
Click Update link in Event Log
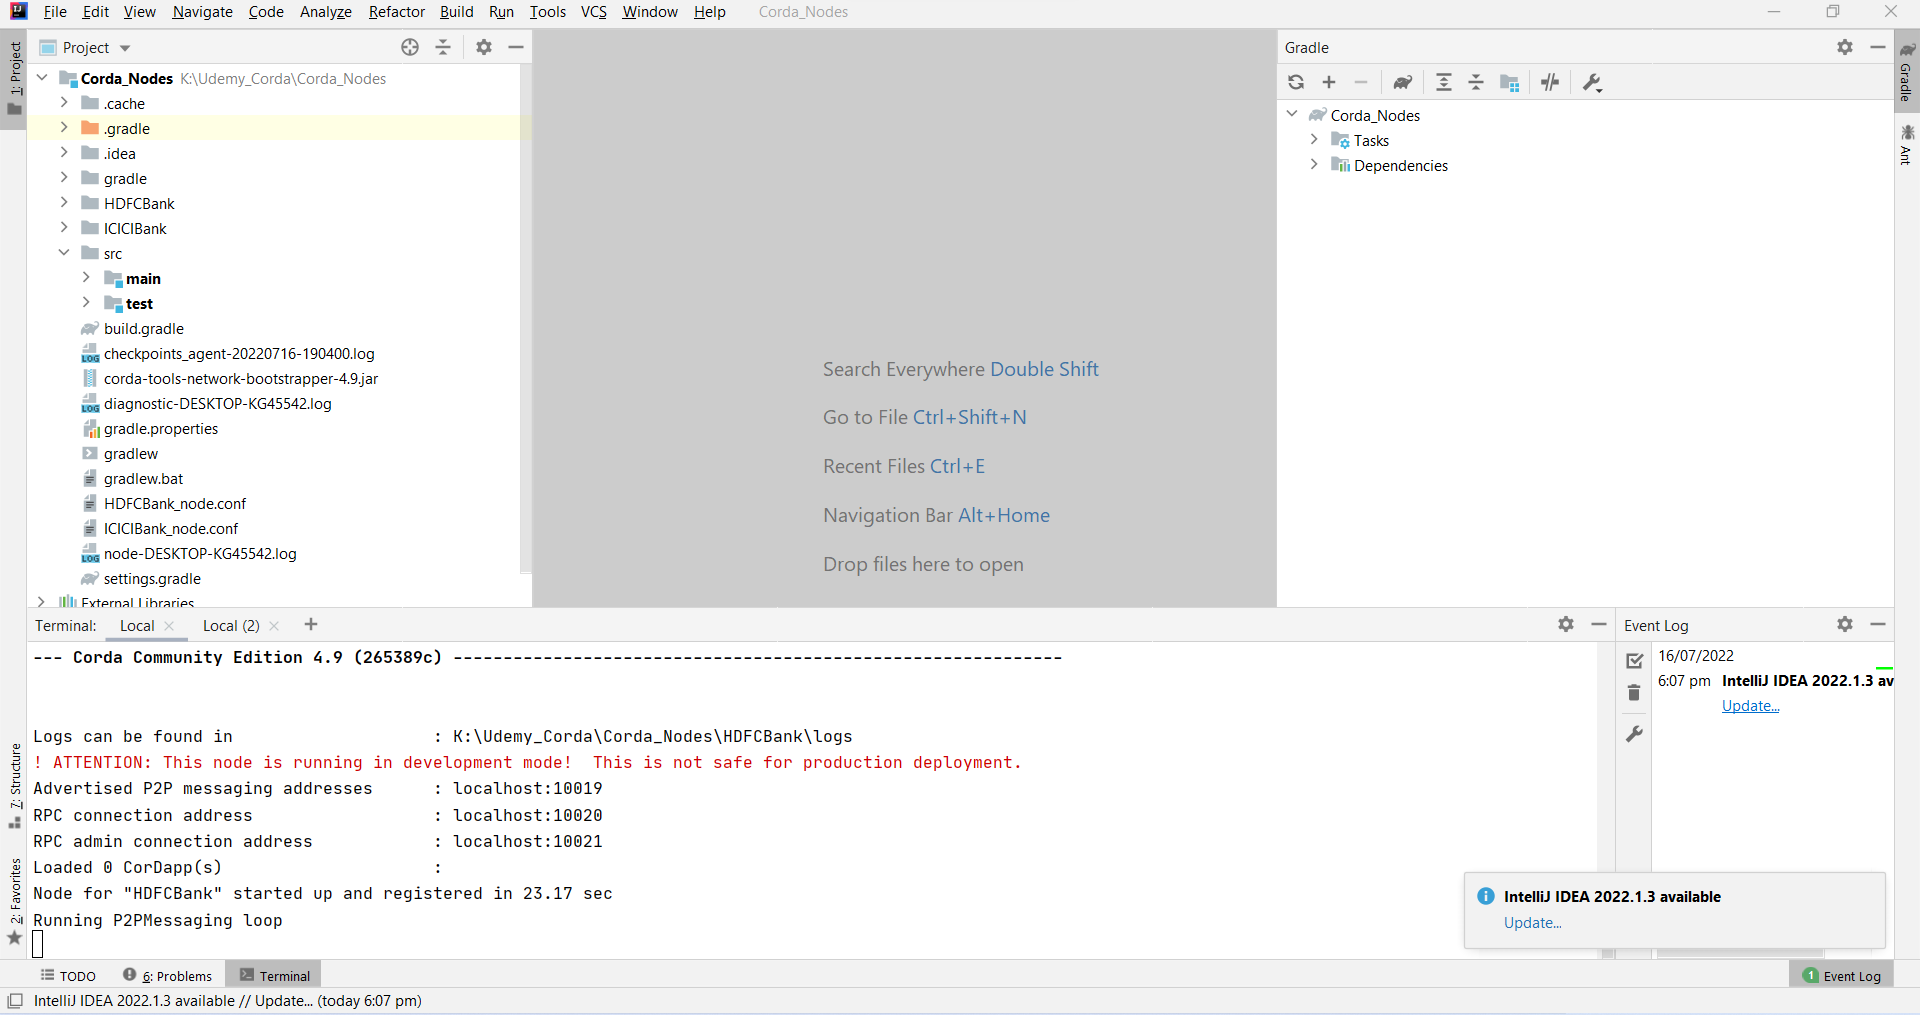pos(1750,706)
